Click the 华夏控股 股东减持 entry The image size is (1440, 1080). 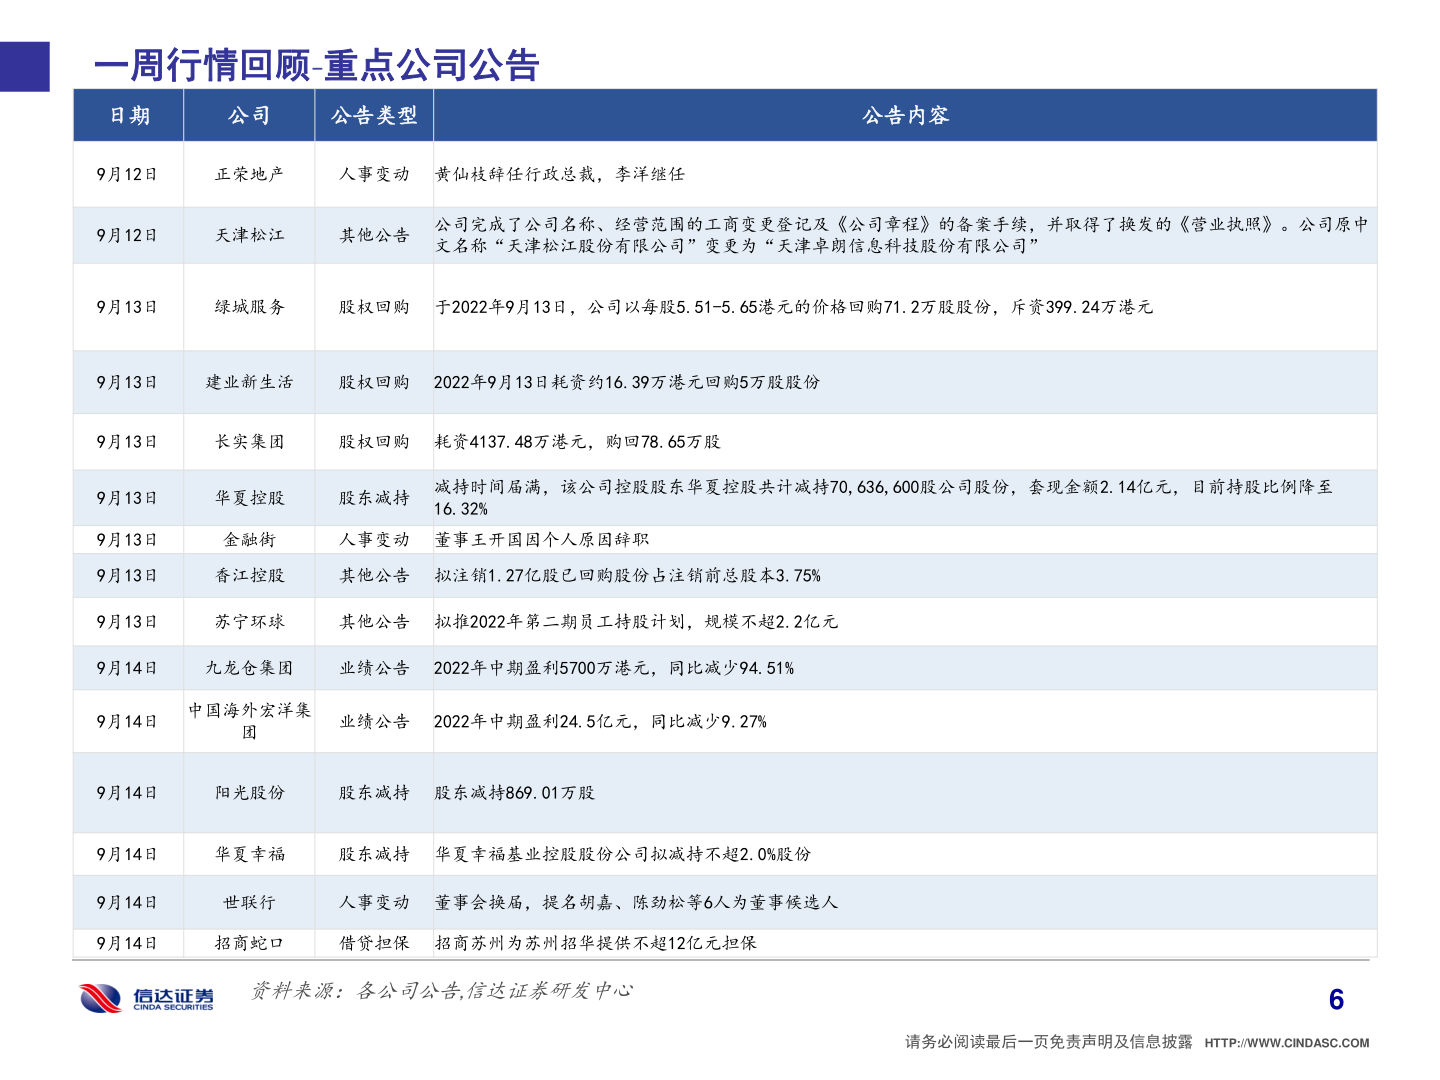tap(374, 497)
